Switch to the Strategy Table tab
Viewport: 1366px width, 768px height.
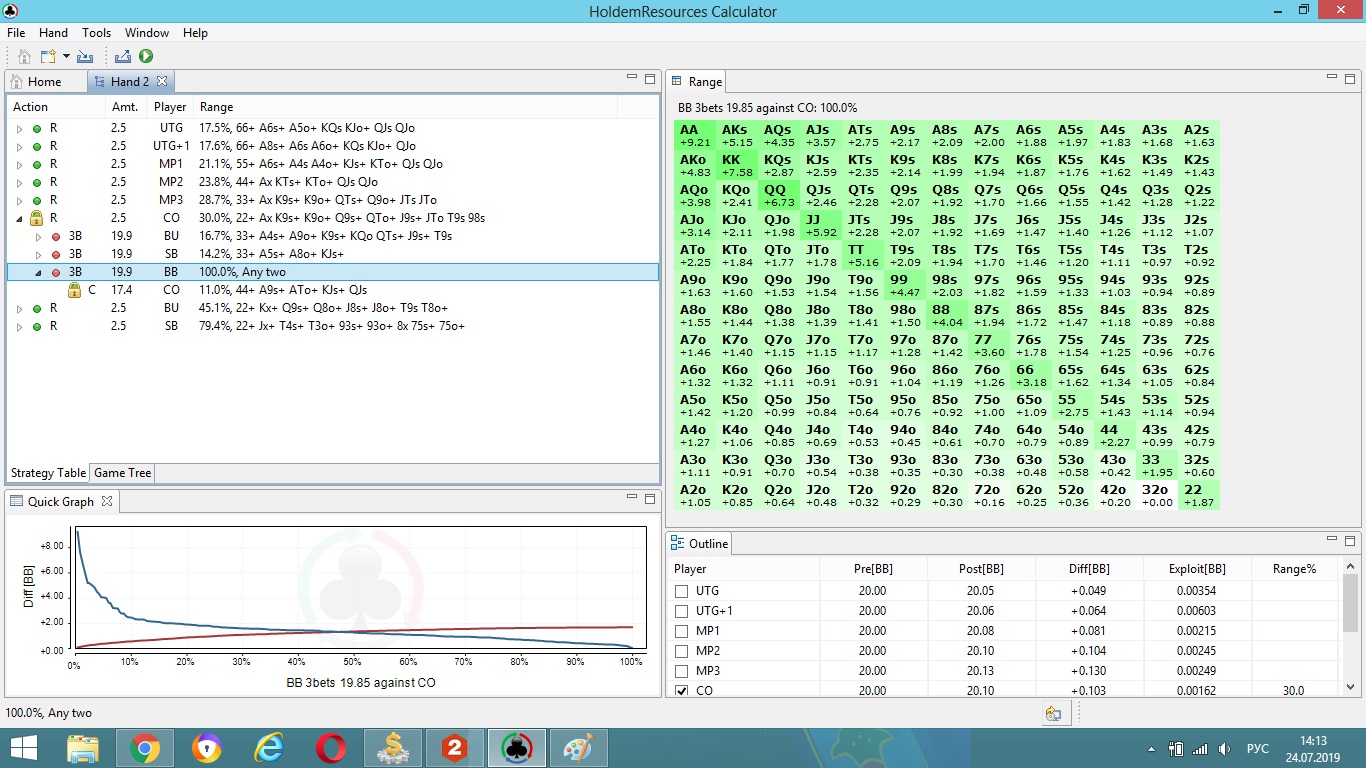tap(48, 473)
